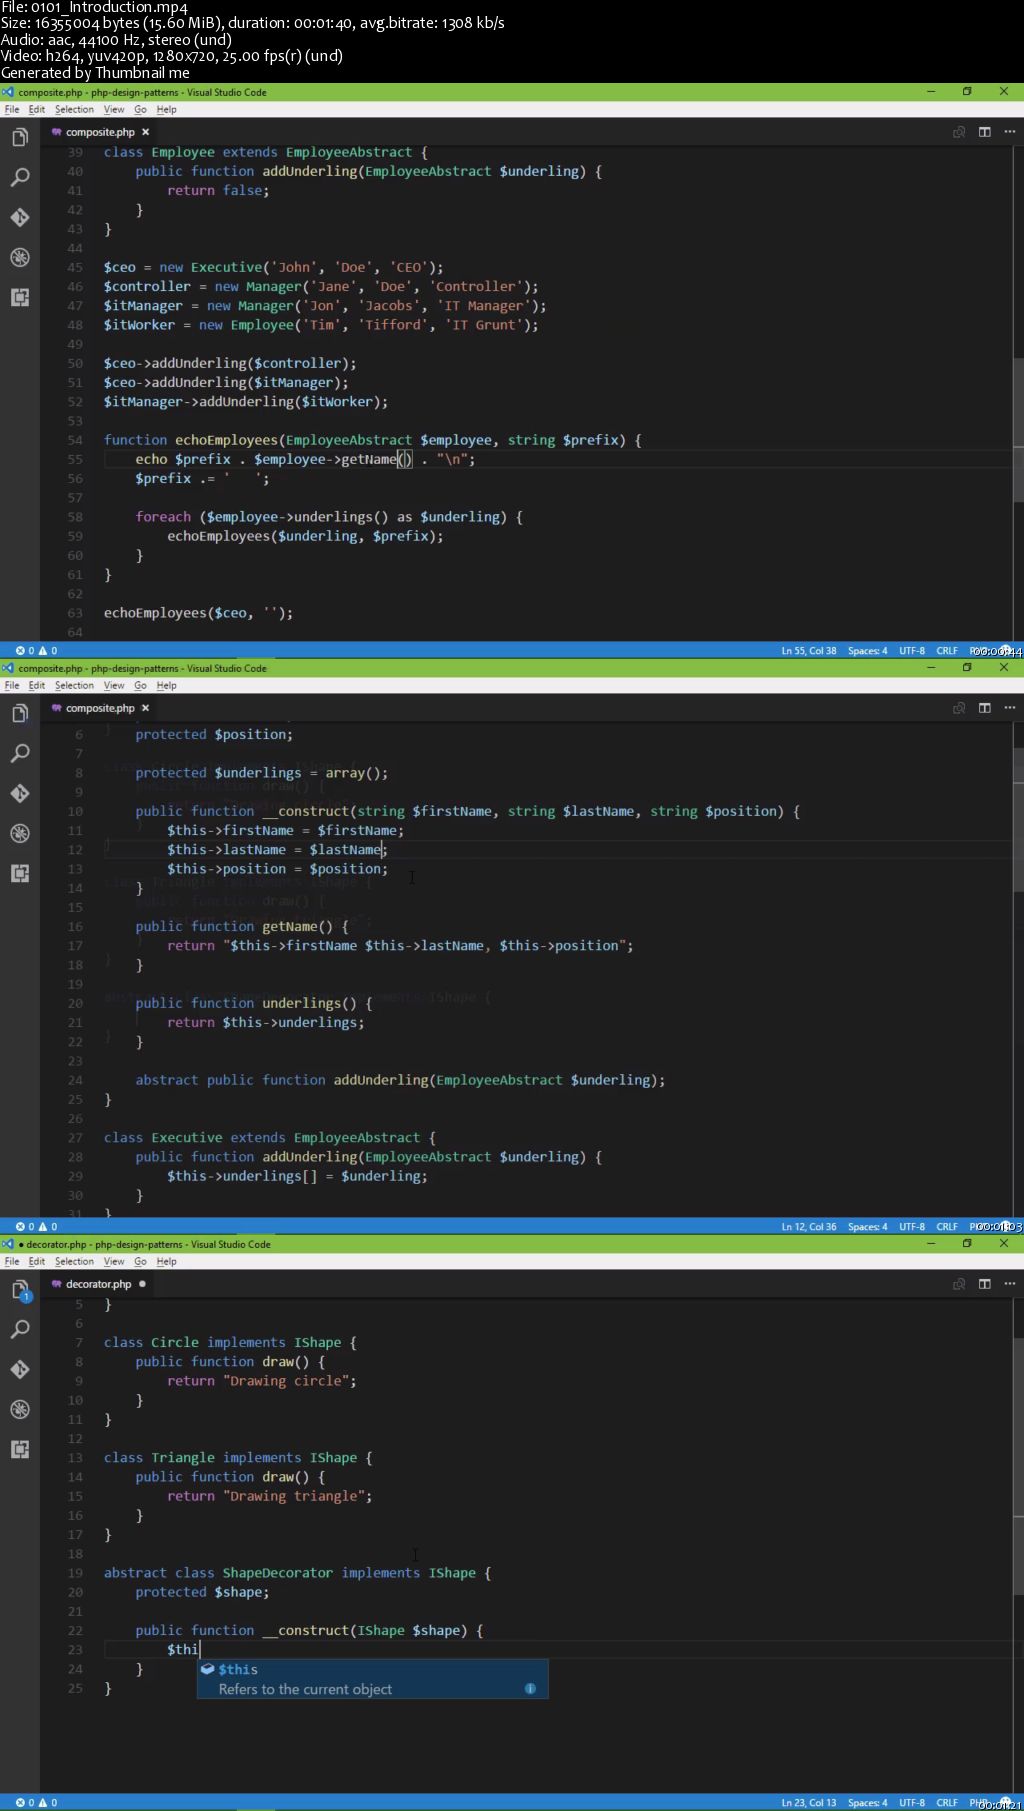The width and height of the screenshot is (1024, 1811).
Task: Click the info icon in the $this suggestion
Action: (x=530, y=1689)
